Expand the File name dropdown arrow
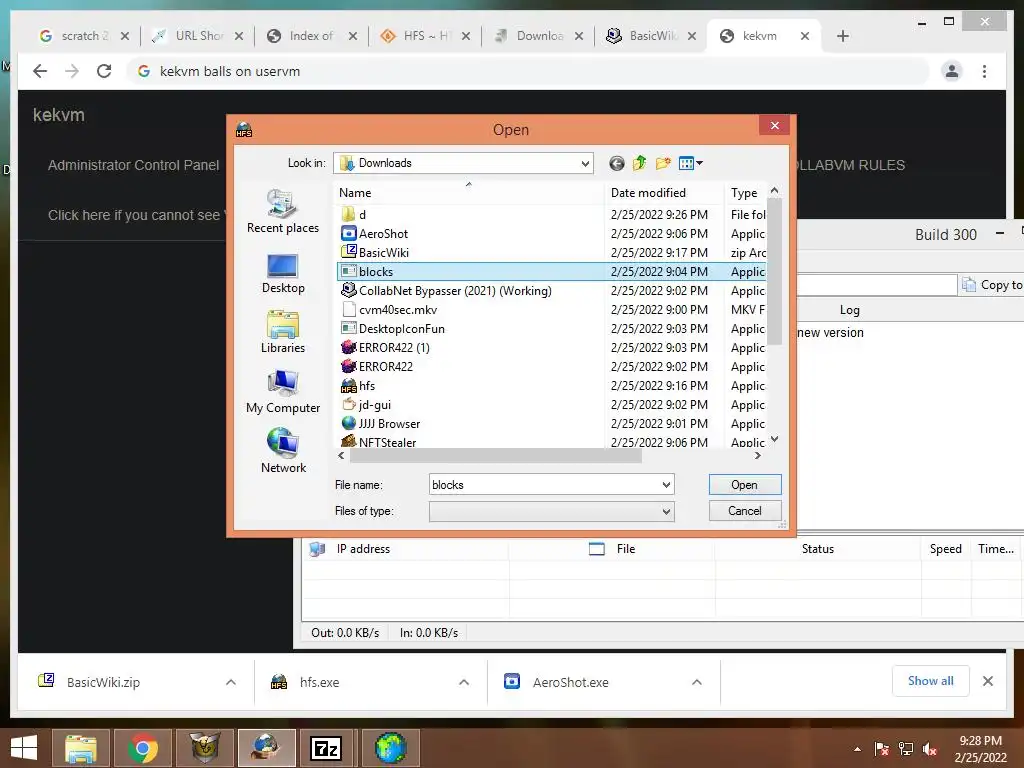The height and width of the screenshot is (768, 1024). tap(666, 485)
